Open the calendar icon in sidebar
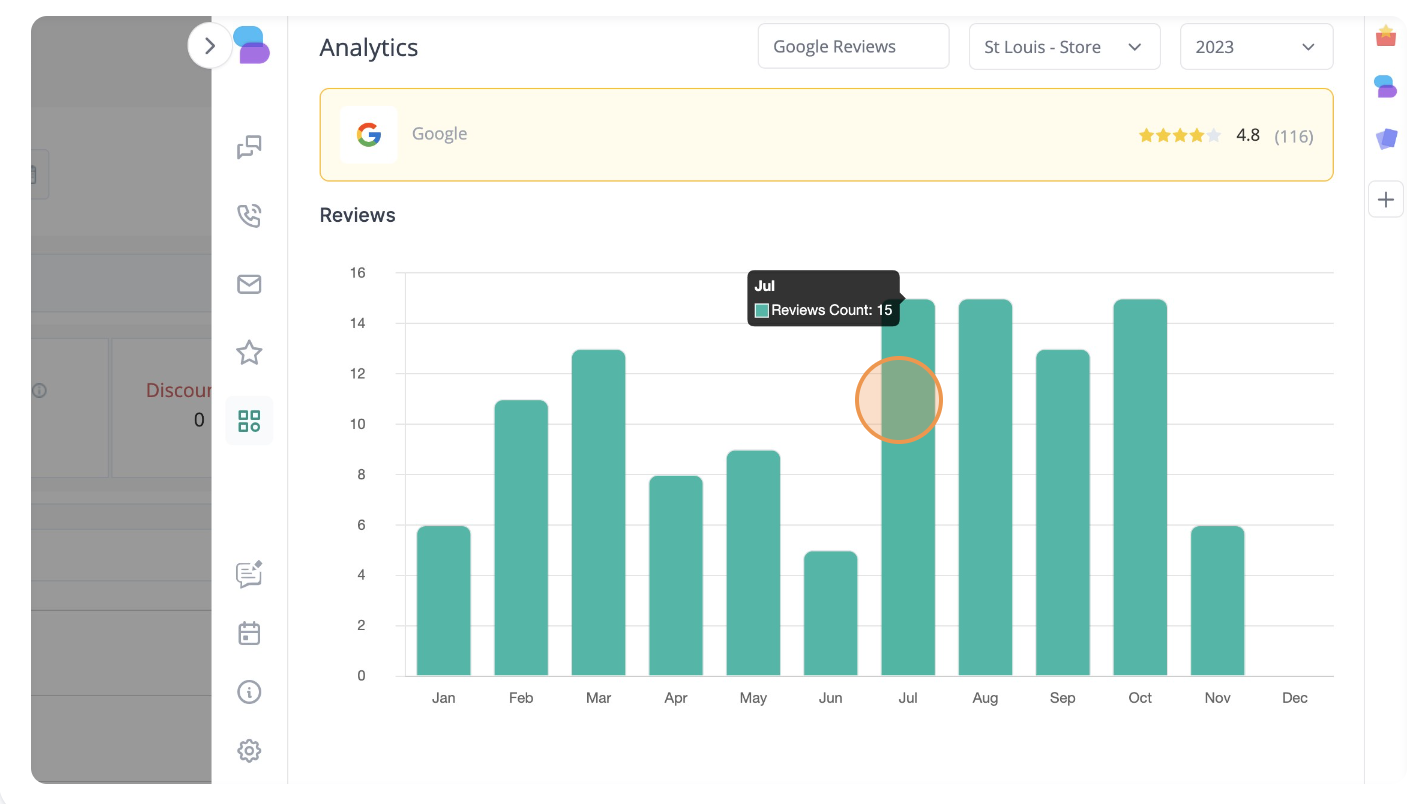1428x804 pixels. pyautogui.click(x=249, y=633)
